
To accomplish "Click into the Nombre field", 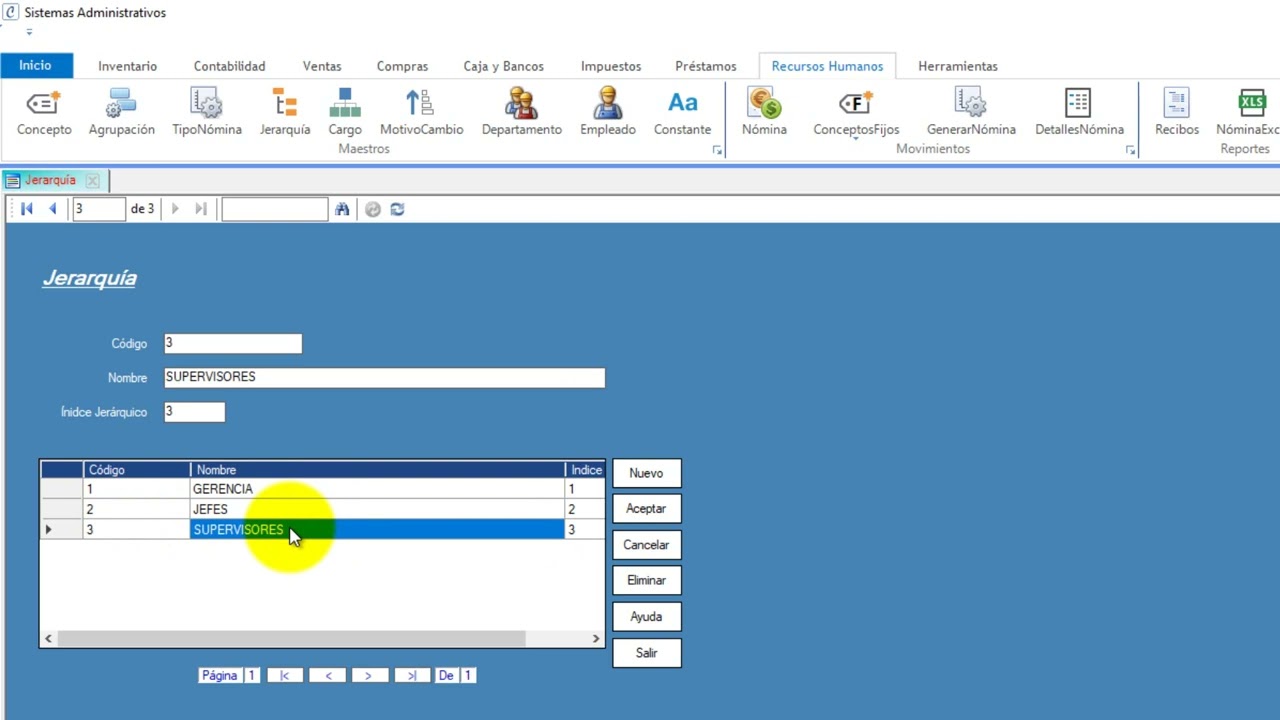I will 384,377.
